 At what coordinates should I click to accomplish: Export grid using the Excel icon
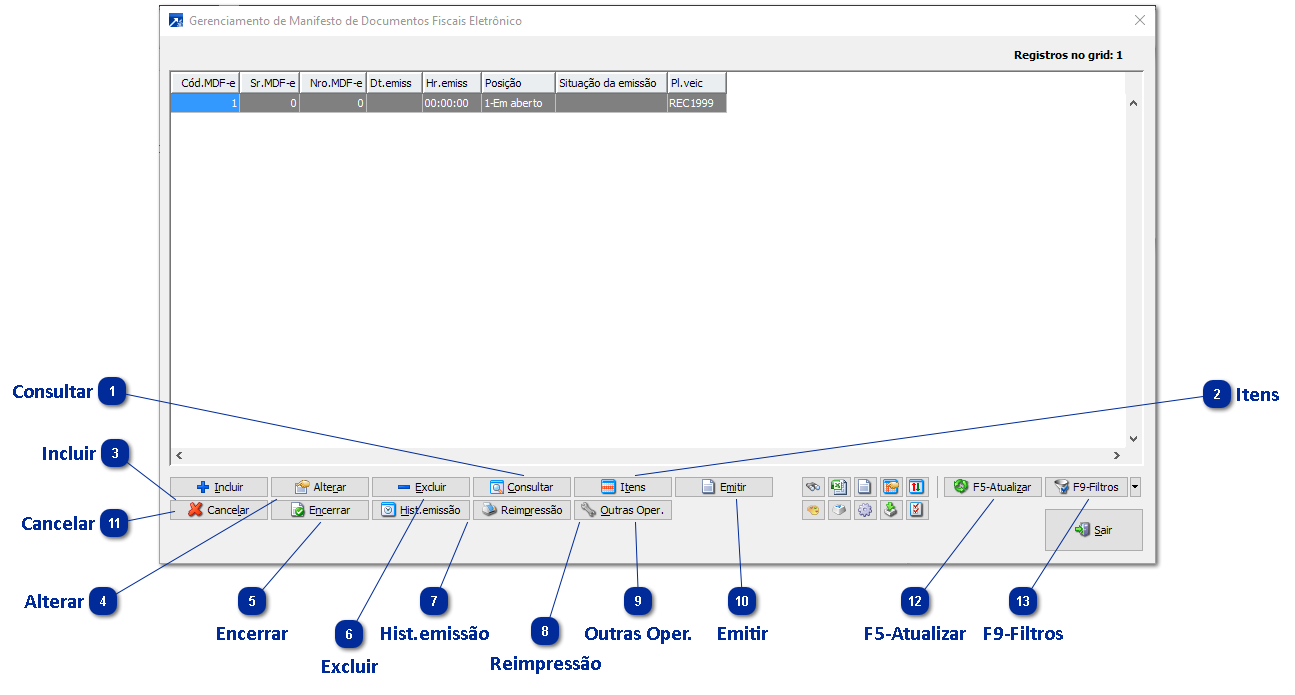(x=840, y=487)
